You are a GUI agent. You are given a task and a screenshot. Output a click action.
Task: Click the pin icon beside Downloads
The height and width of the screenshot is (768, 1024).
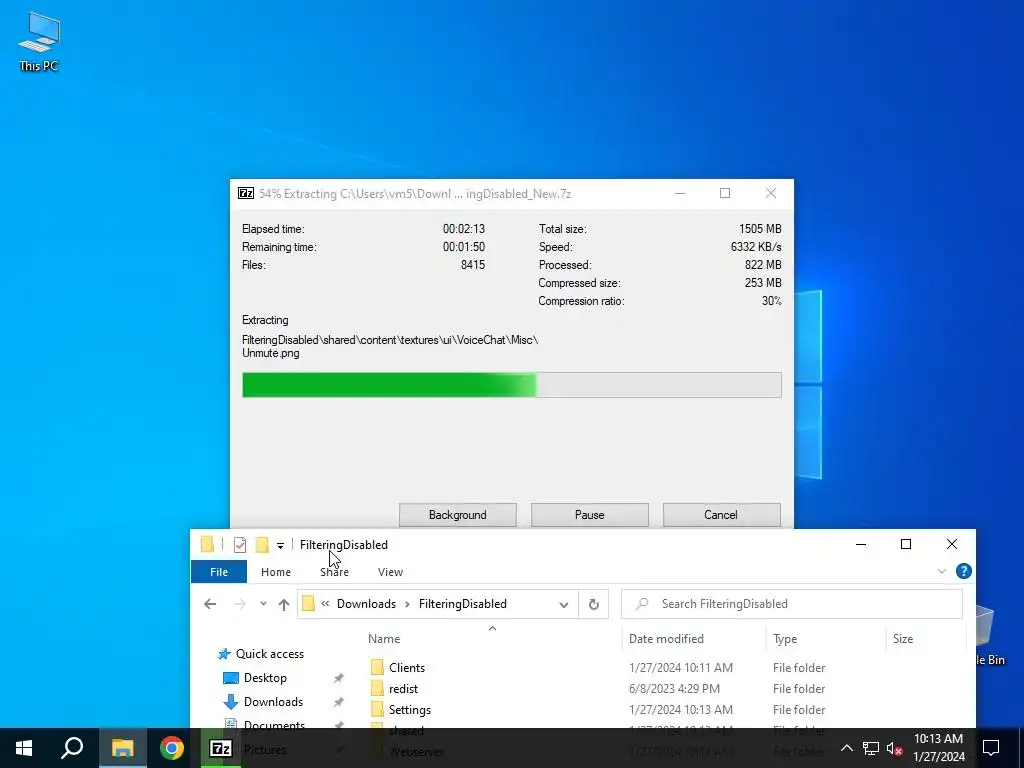[338, 702]
